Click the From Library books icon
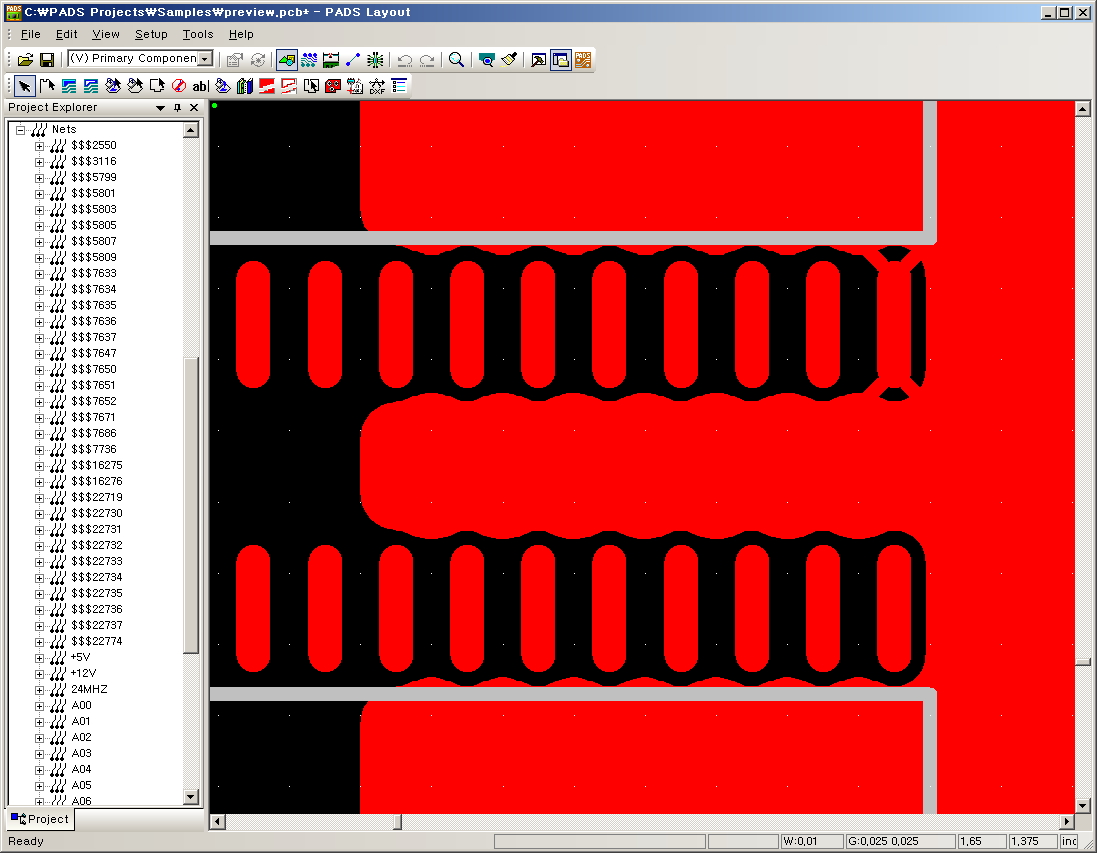 pos(244,86)
